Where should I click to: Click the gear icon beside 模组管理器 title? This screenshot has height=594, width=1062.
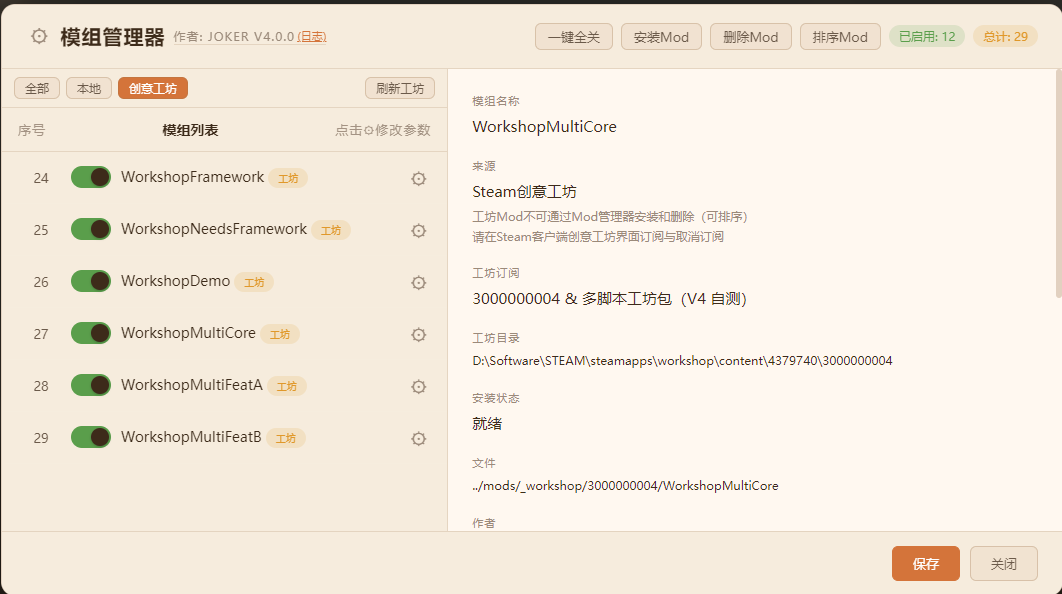pyautogui.click(x=39, y=36)
